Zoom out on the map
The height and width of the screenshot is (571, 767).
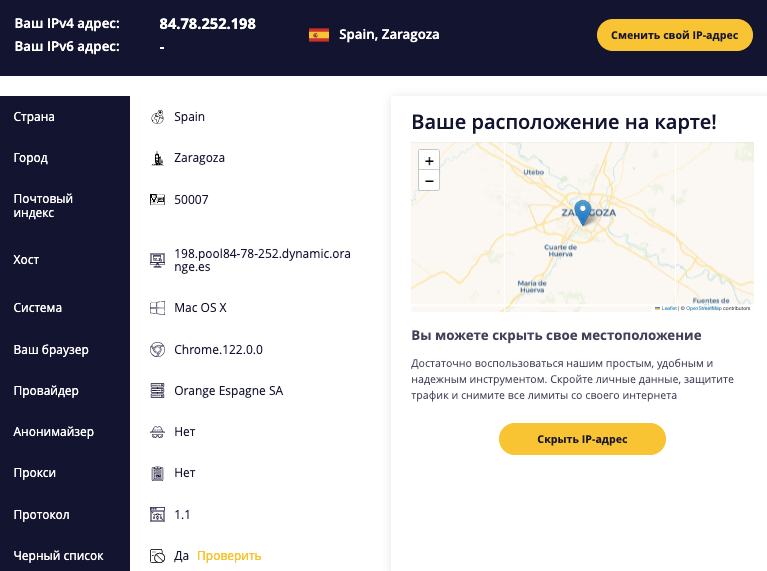[429, 181]
